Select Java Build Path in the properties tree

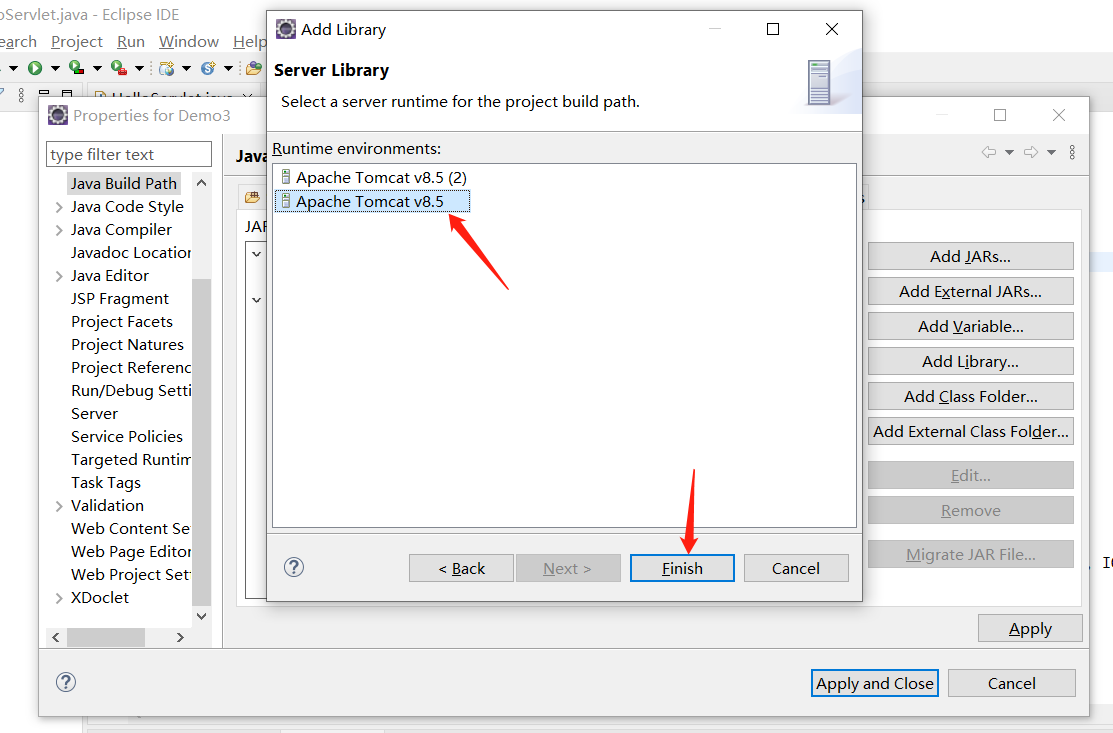coord(124,184)
